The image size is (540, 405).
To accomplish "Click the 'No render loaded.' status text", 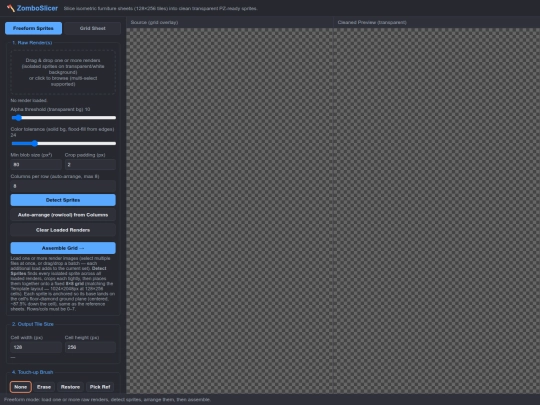I will click(x=29, y=101).
